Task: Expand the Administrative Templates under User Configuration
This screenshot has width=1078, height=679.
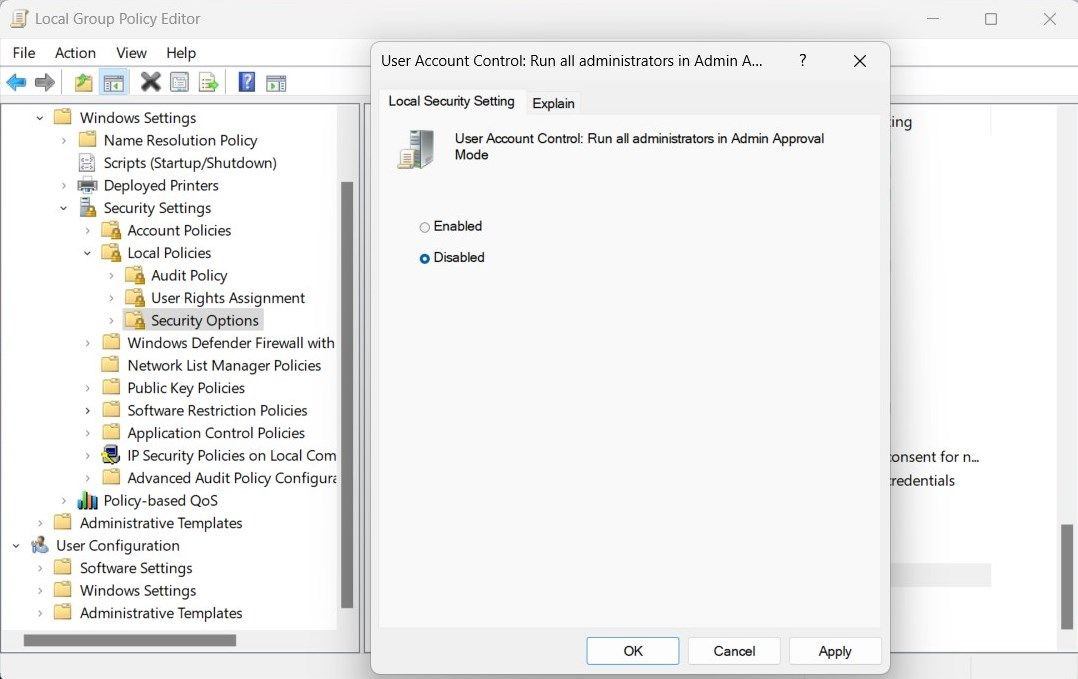Action: 38,612
